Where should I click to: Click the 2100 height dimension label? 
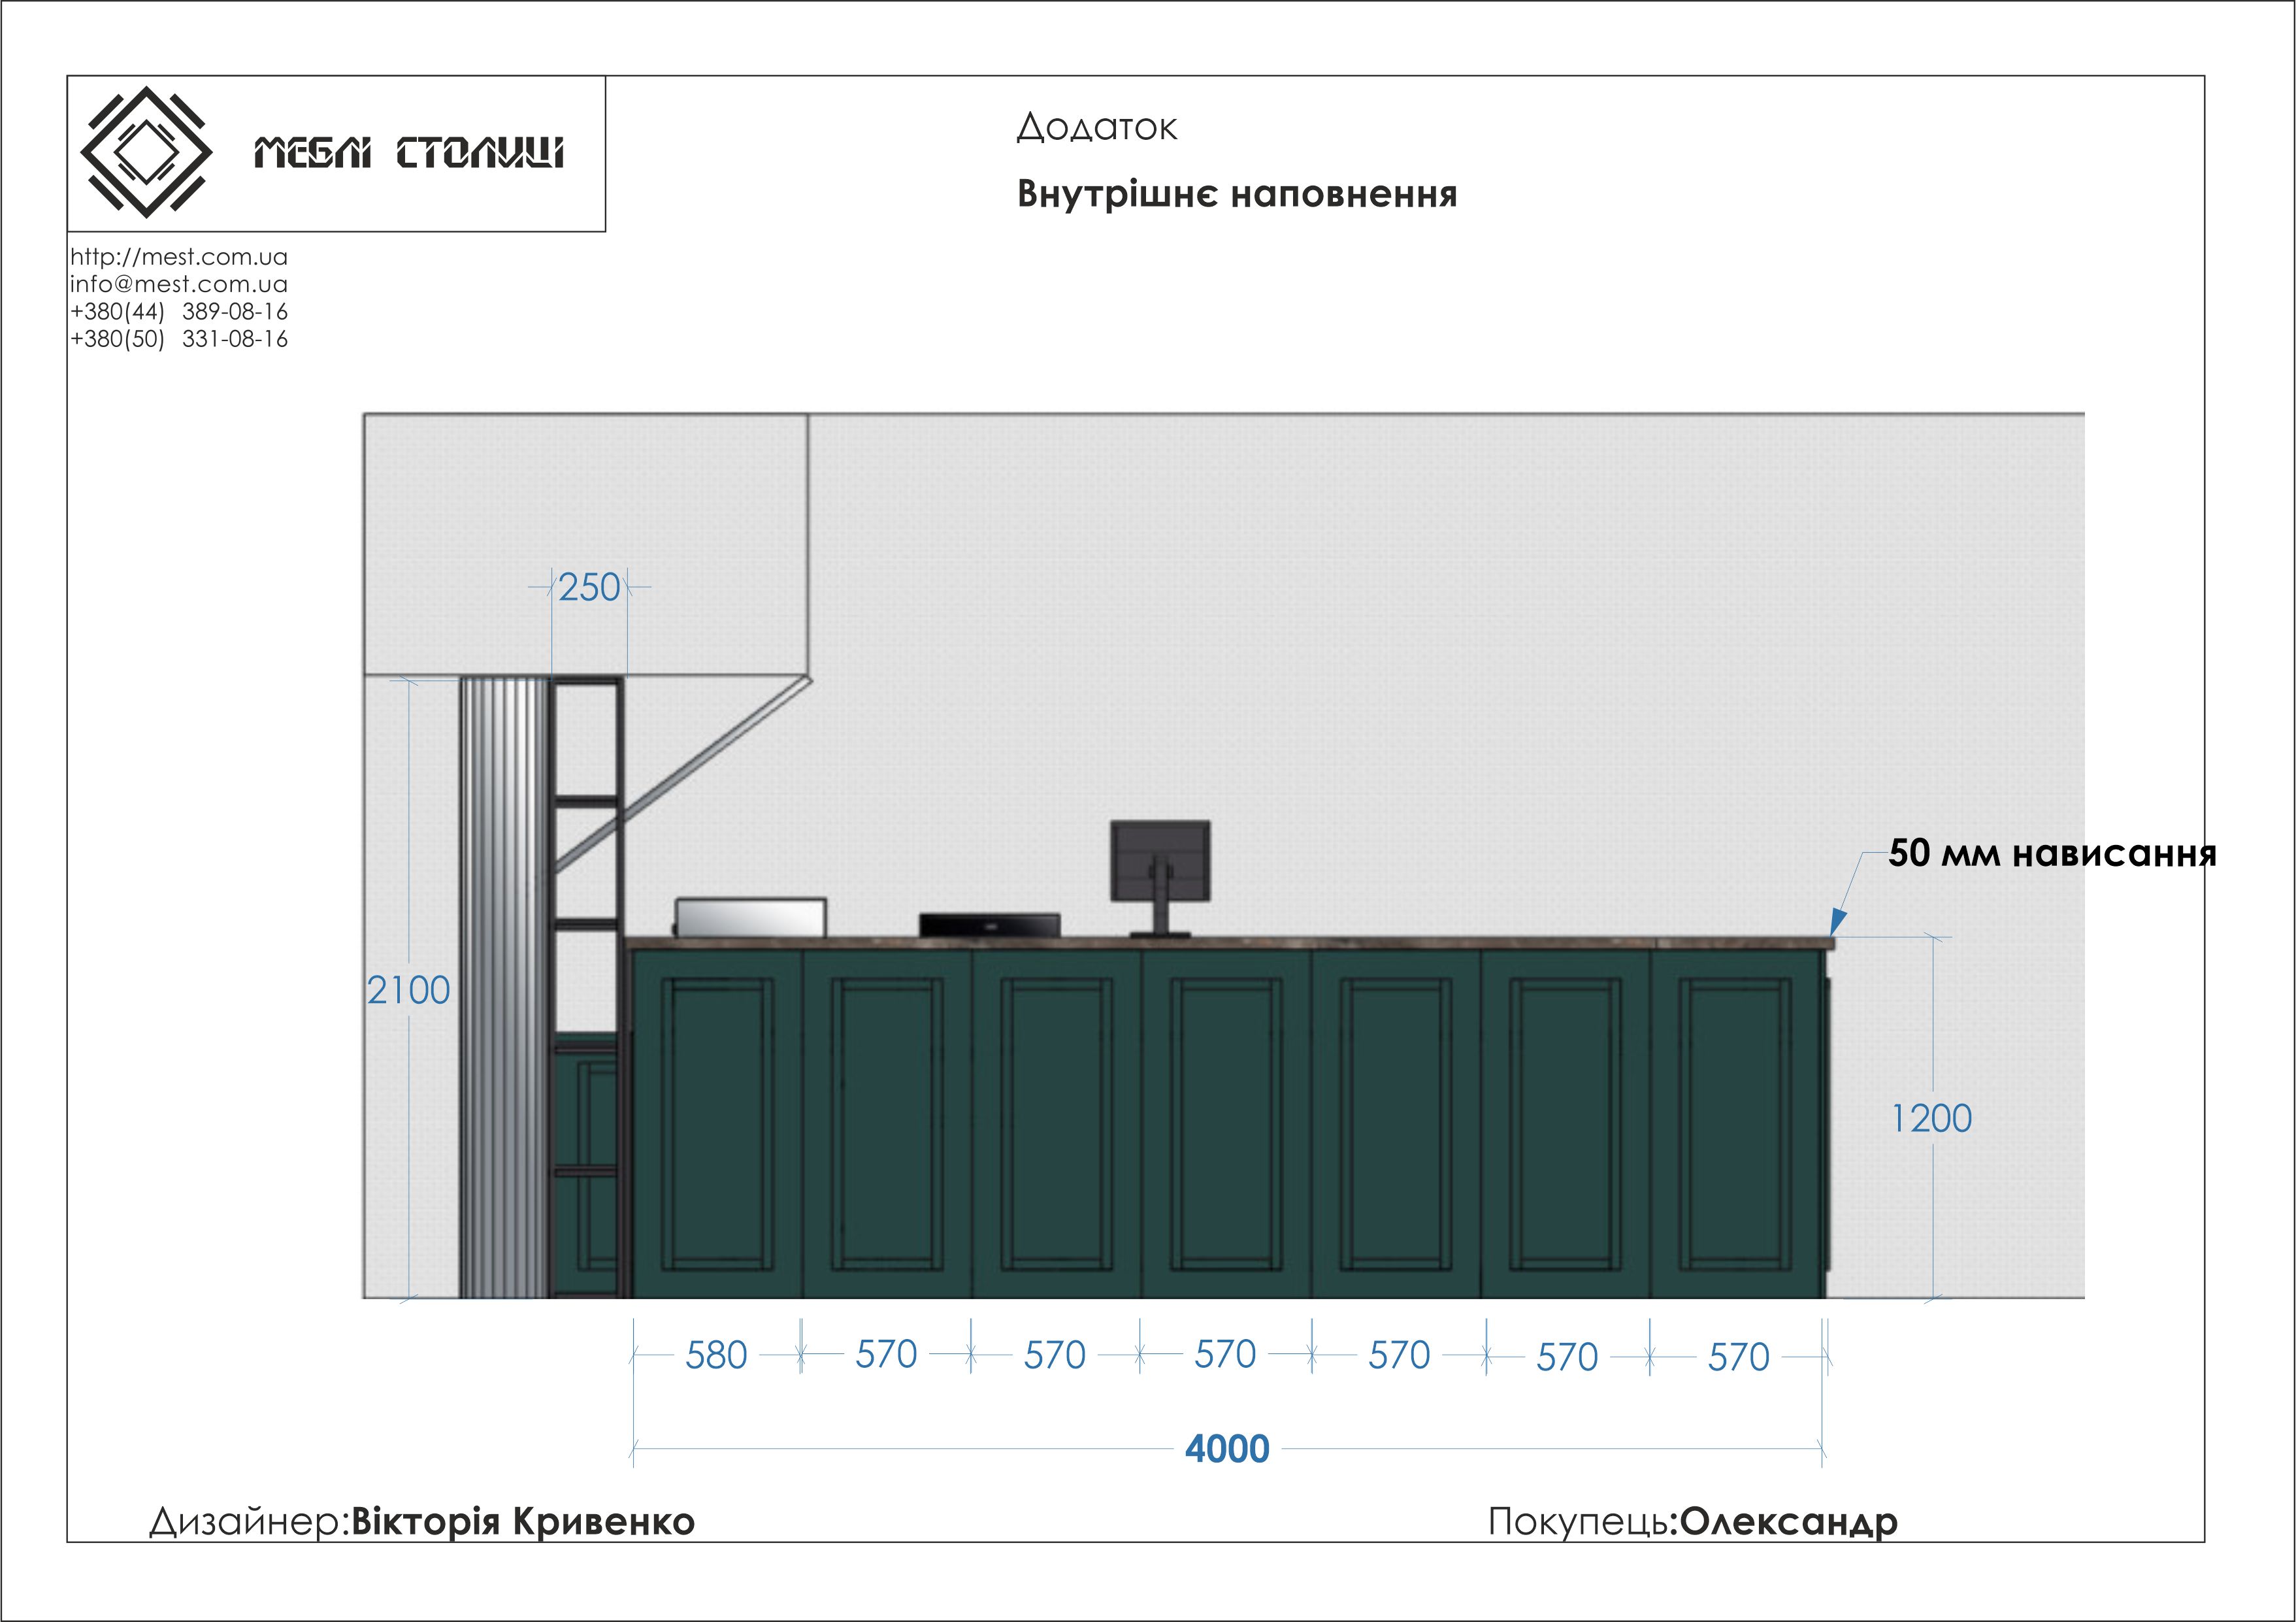(408, 991)
